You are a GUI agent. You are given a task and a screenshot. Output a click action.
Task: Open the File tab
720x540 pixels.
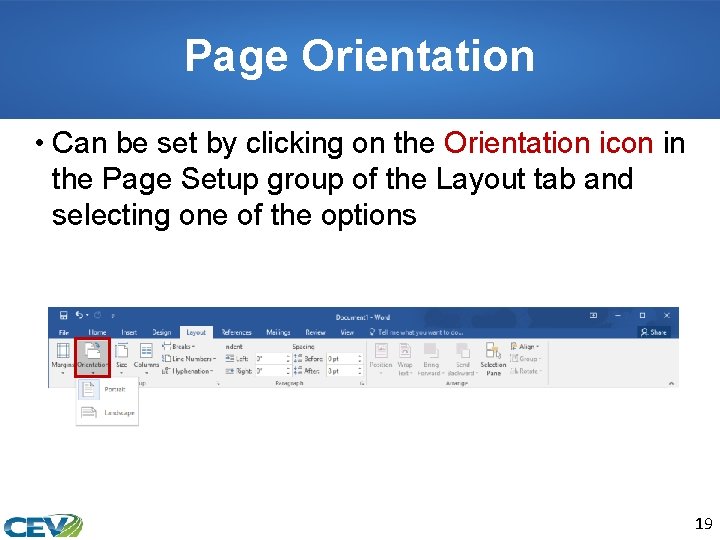pos(63,332)
